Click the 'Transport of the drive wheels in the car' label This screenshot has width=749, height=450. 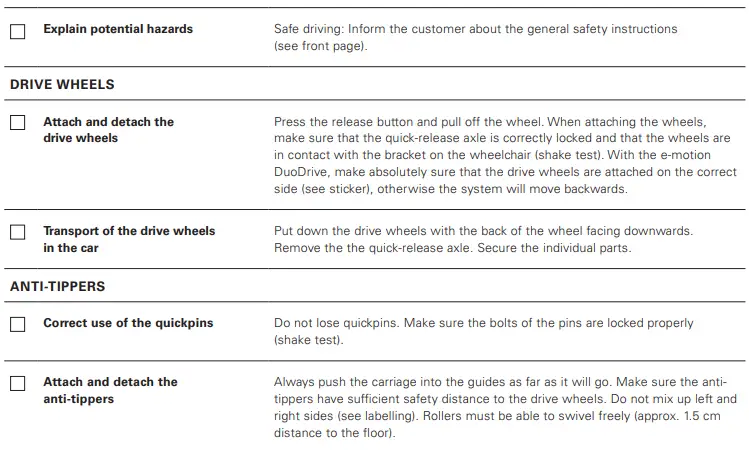click(128, 239)
